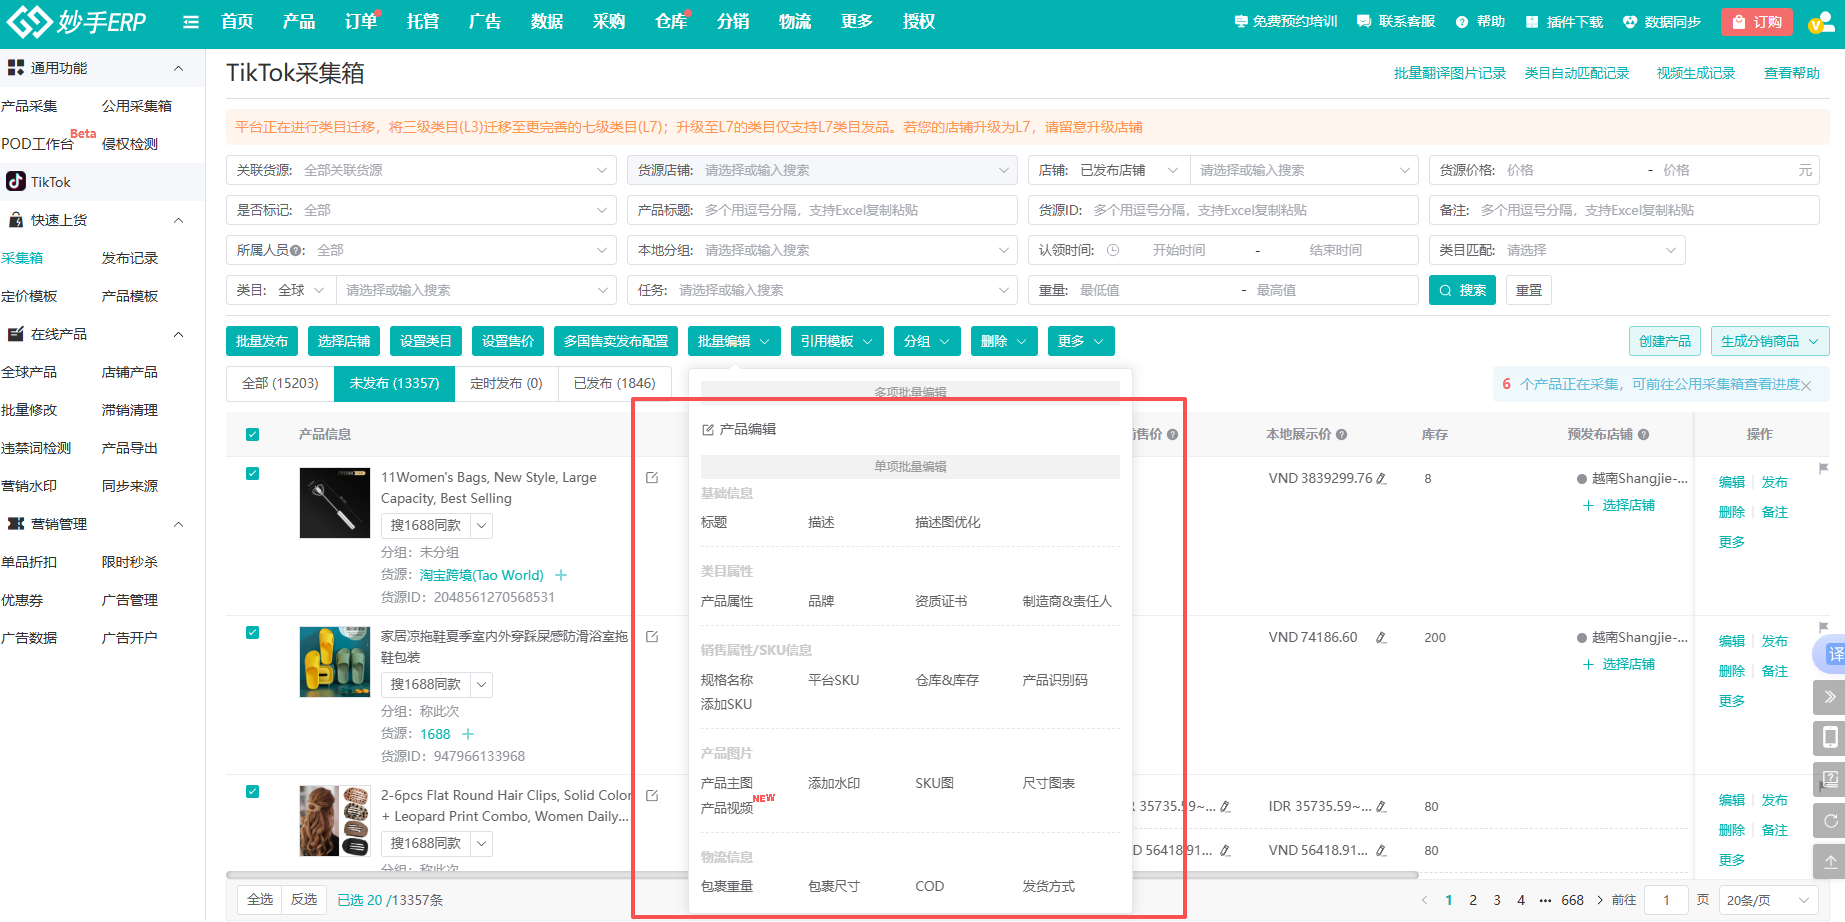
Task: Click the hamburger menu icon beside the logo
Action: coord(191,22)
